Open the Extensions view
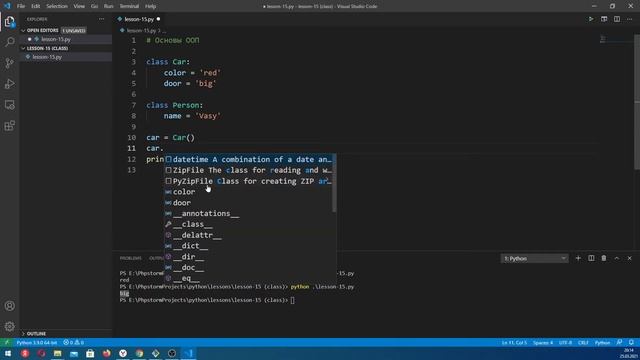Screen dimensions: 640x360 [9, 125]
